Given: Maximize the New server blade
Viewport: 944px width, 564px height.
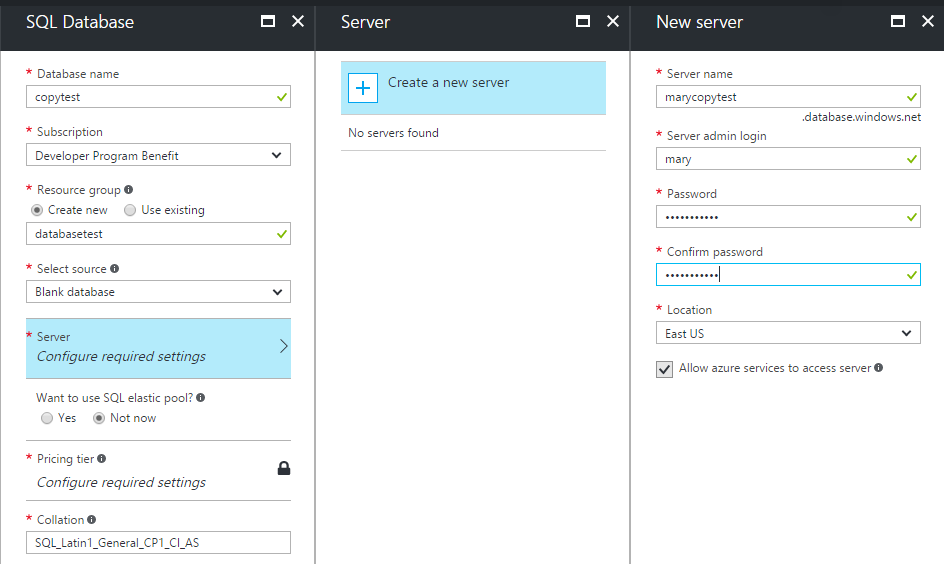Looking at the screenshot, I should [x=898, y=22].
